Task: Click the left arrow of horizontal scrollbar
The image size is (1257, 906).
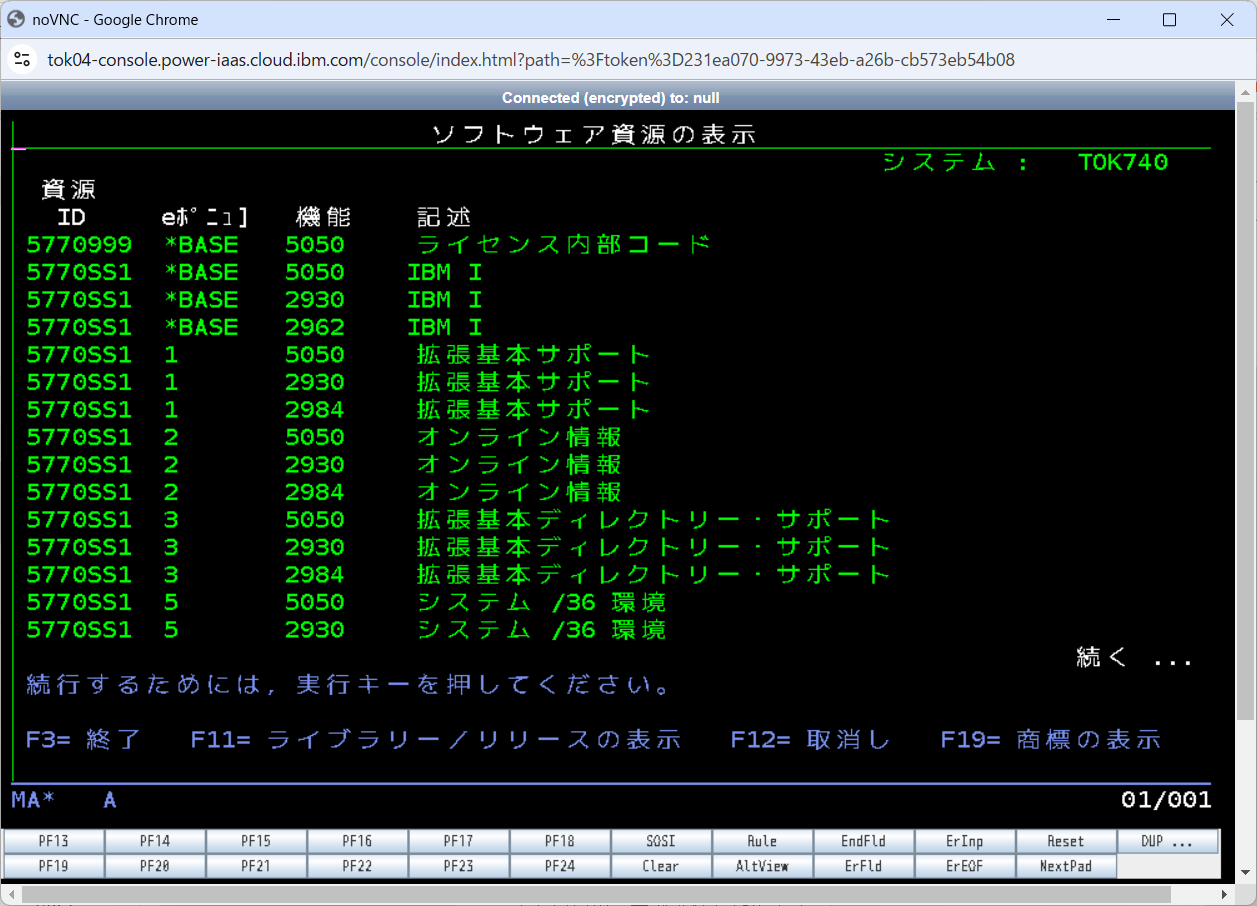Action: click(x=10, y=893)
